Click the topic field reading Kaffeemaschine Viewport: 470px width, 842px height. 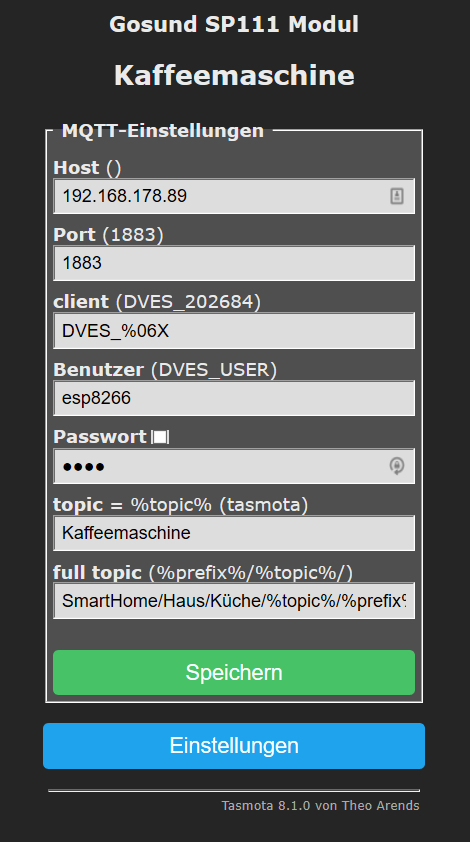(234, 533)
